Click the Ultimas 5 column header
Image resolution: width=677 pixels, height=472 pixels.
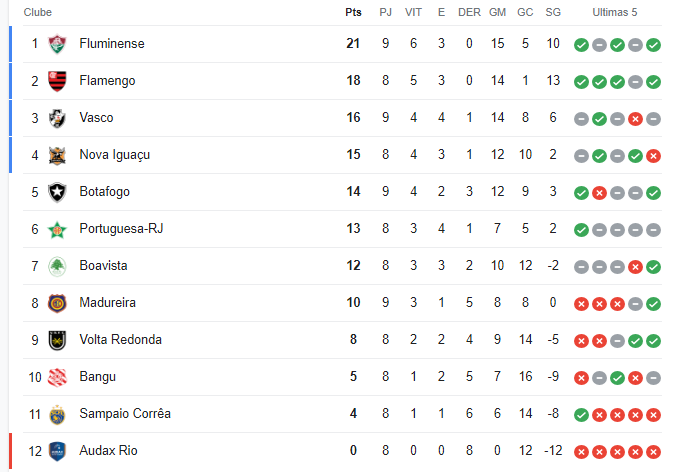[x=614, y=13]
